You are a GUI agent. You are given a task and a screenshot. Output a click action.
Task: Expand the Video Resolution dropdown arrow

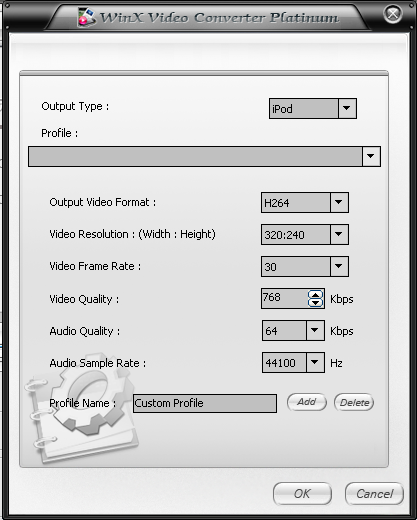(339, 234)
